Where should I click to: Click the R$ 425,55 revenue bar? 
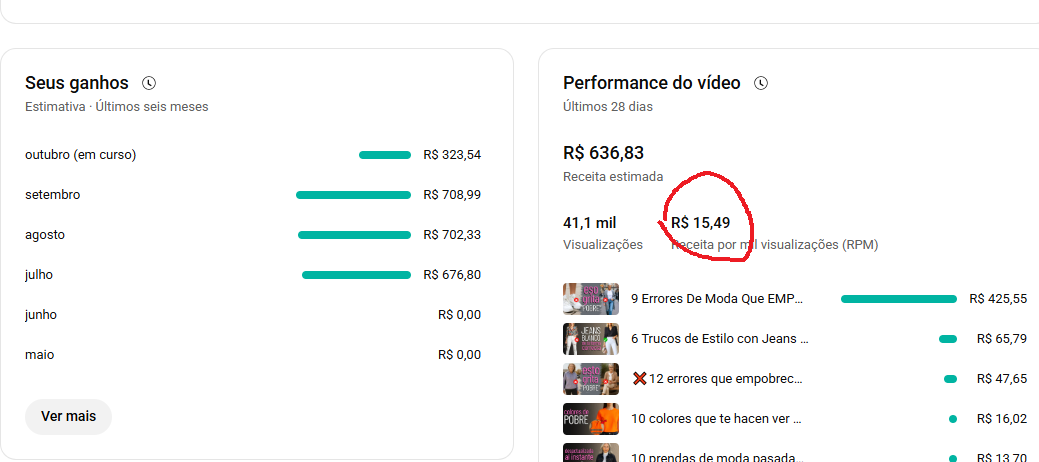point(899,299)
